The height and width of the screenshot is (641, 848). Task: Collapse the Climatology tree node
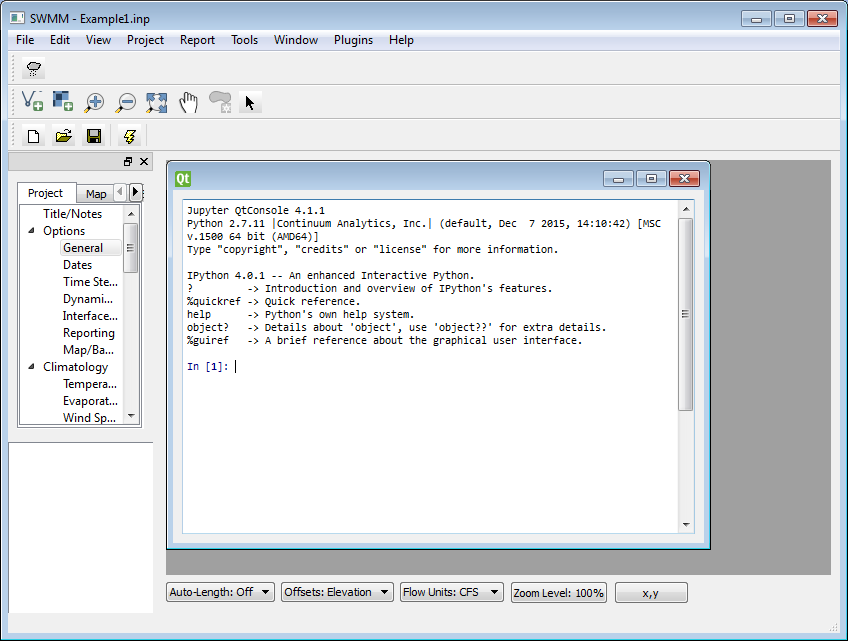[31, 366]
